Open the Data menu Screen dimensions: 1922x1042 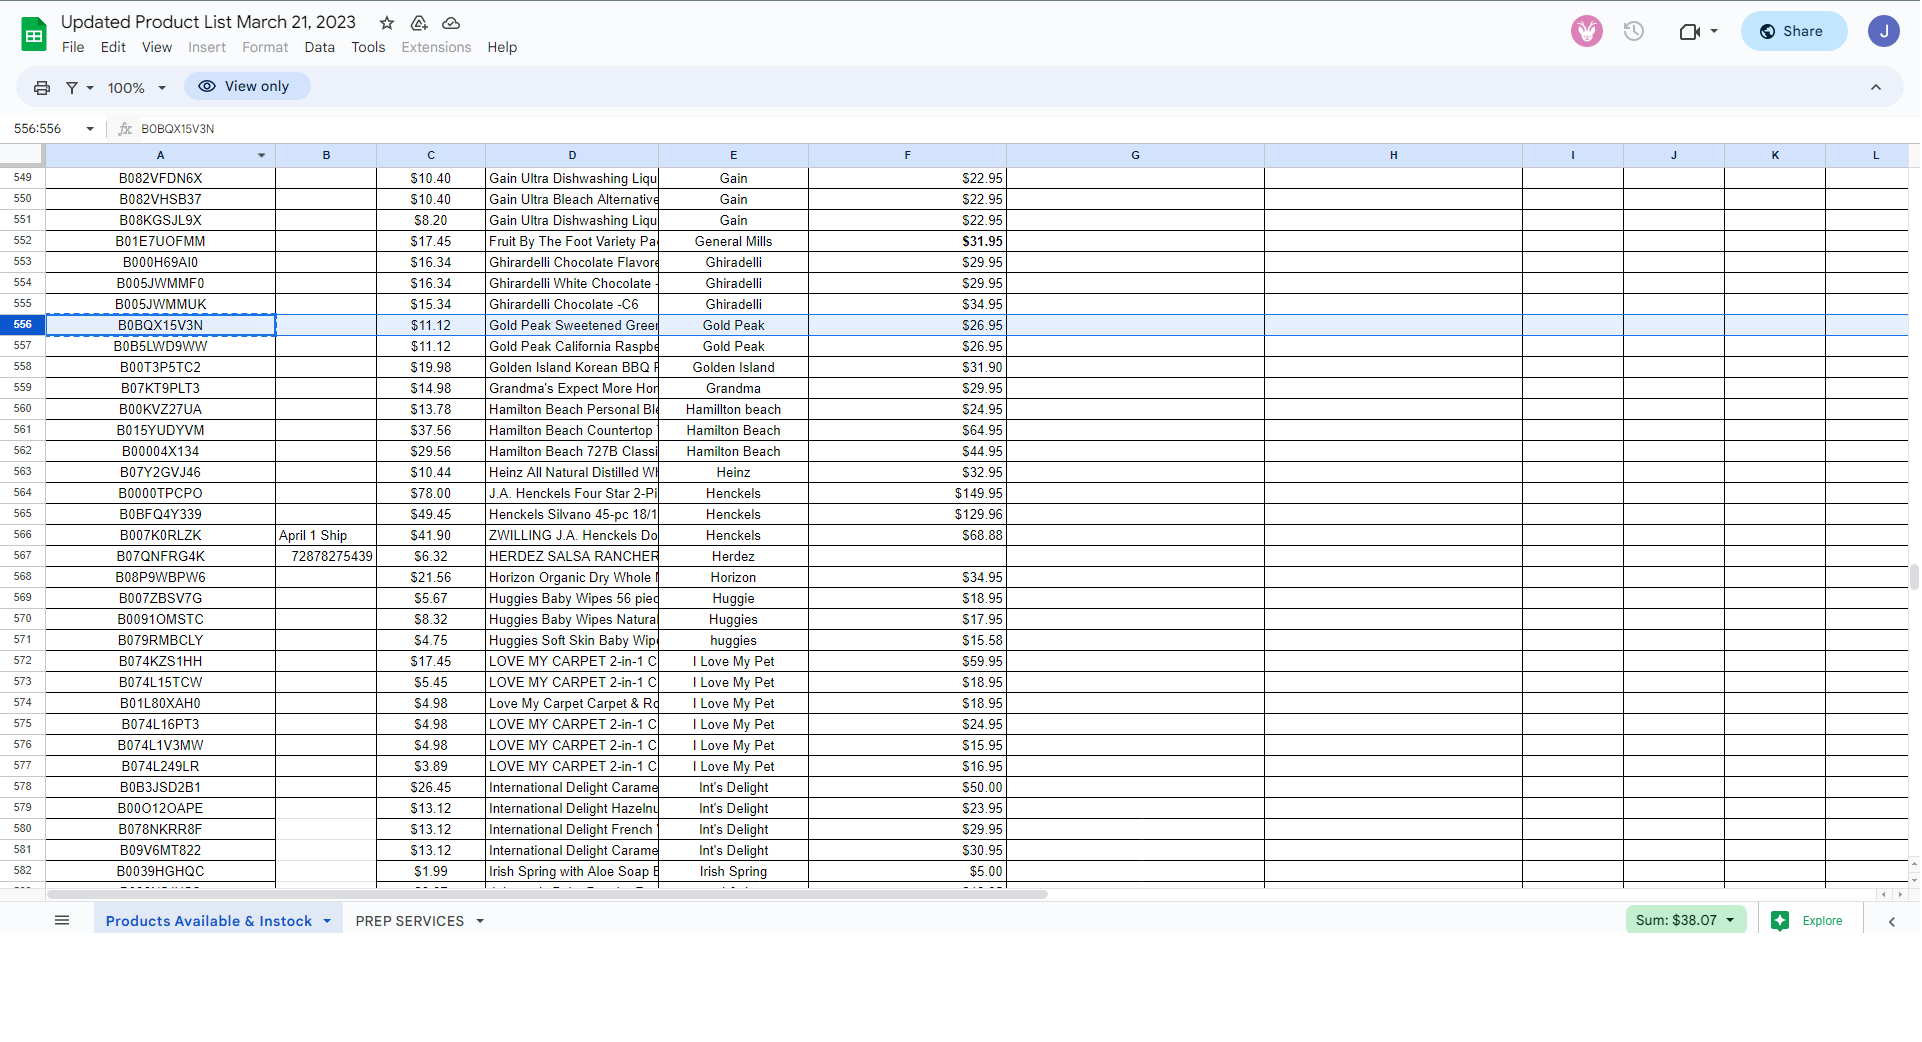[x=320, y=47]
